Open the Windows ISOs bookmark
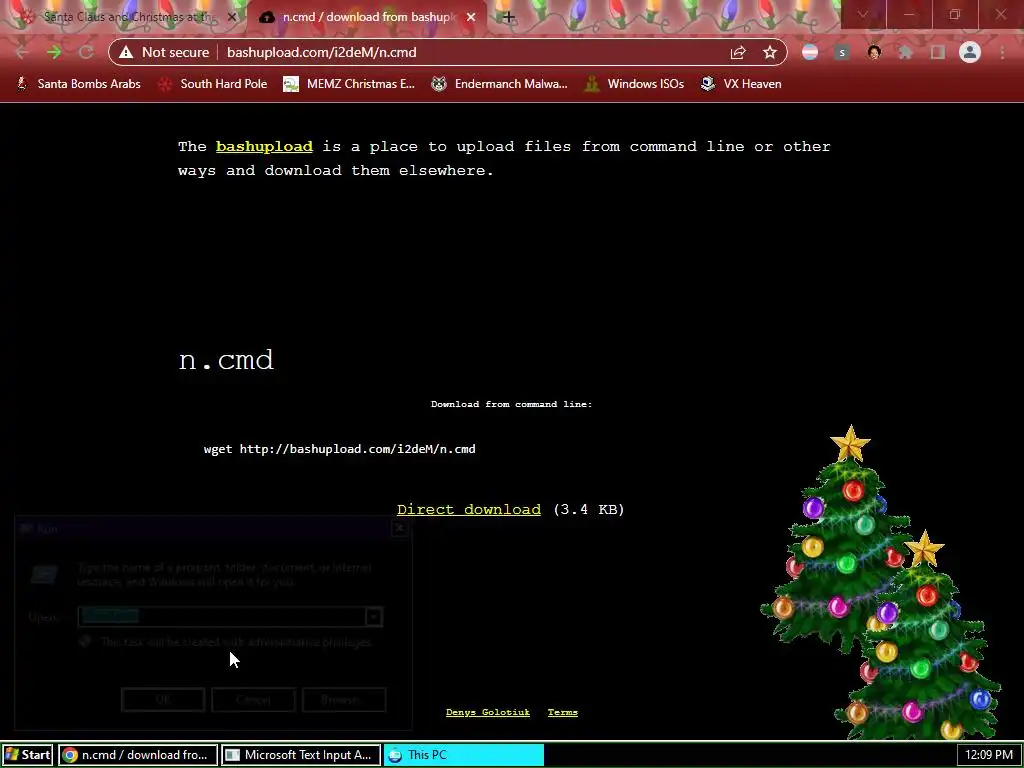 point(635,84)
